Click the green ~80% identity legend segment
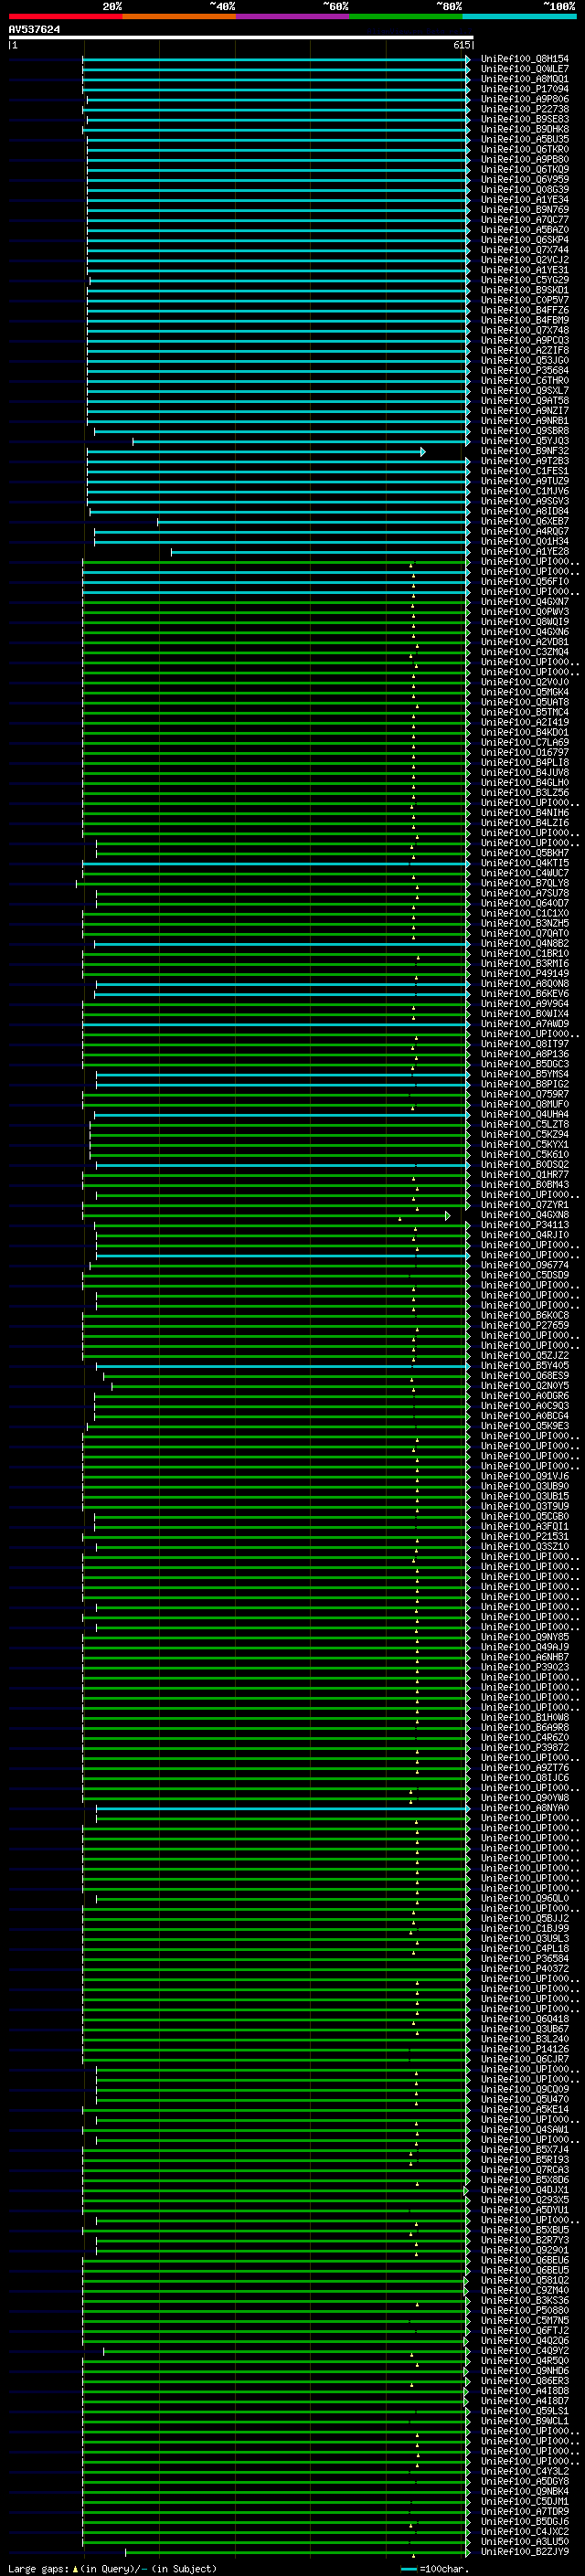This screenshot has width=585, height=2576. (x=406, y=16)
